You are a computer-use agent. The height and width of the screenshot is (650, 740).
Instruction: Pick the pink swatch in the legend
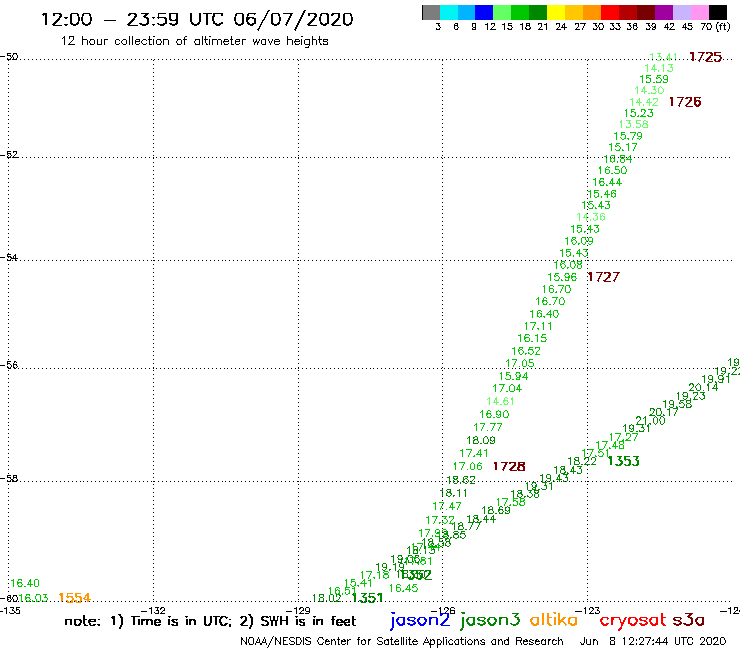699,12
